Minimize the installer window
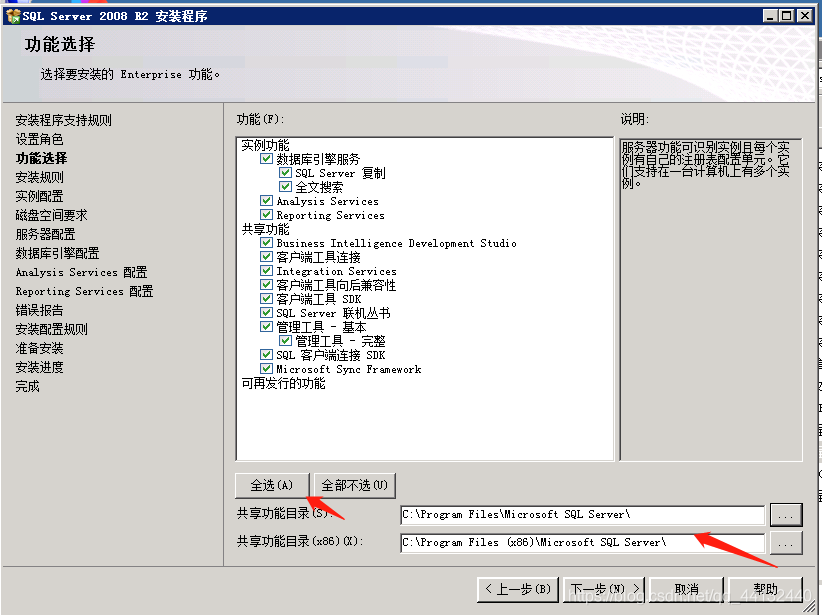 (770, 16)
